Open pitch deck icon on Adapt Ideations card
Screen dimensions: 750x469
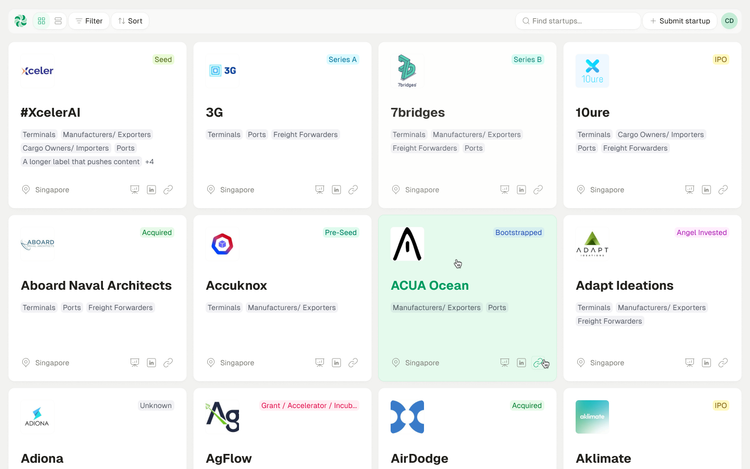point(689,363)
